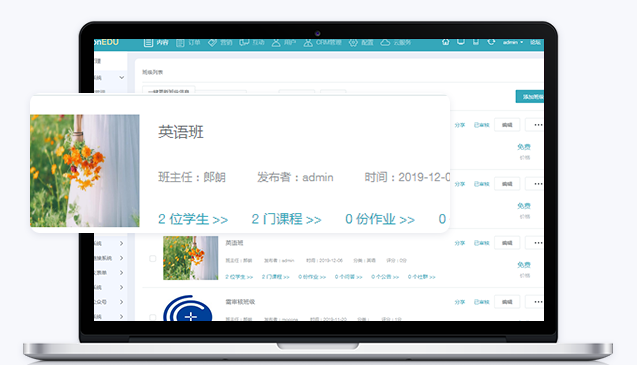Image resolution: width=637 pixels, height=365 pixels.
Task: Click the 论坛 forum link in top bar
Action: (x=535, y=42)
